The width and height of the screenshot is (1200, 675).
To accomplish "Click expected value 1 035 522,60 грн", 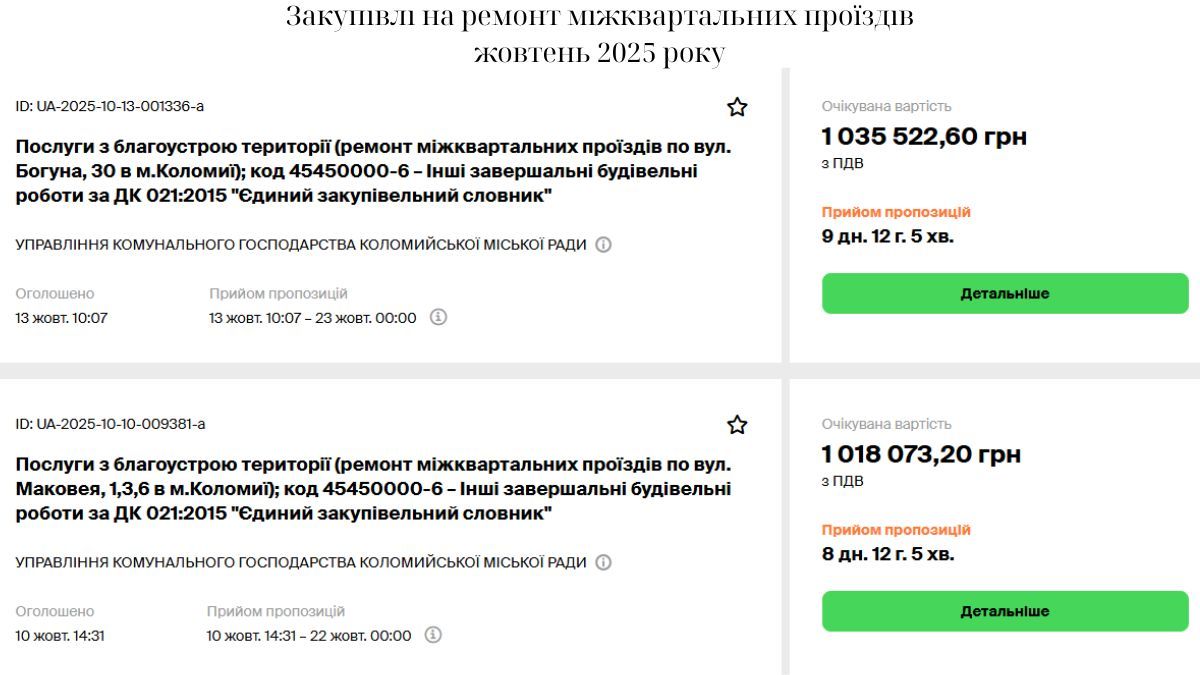I will tap(924, 136).
